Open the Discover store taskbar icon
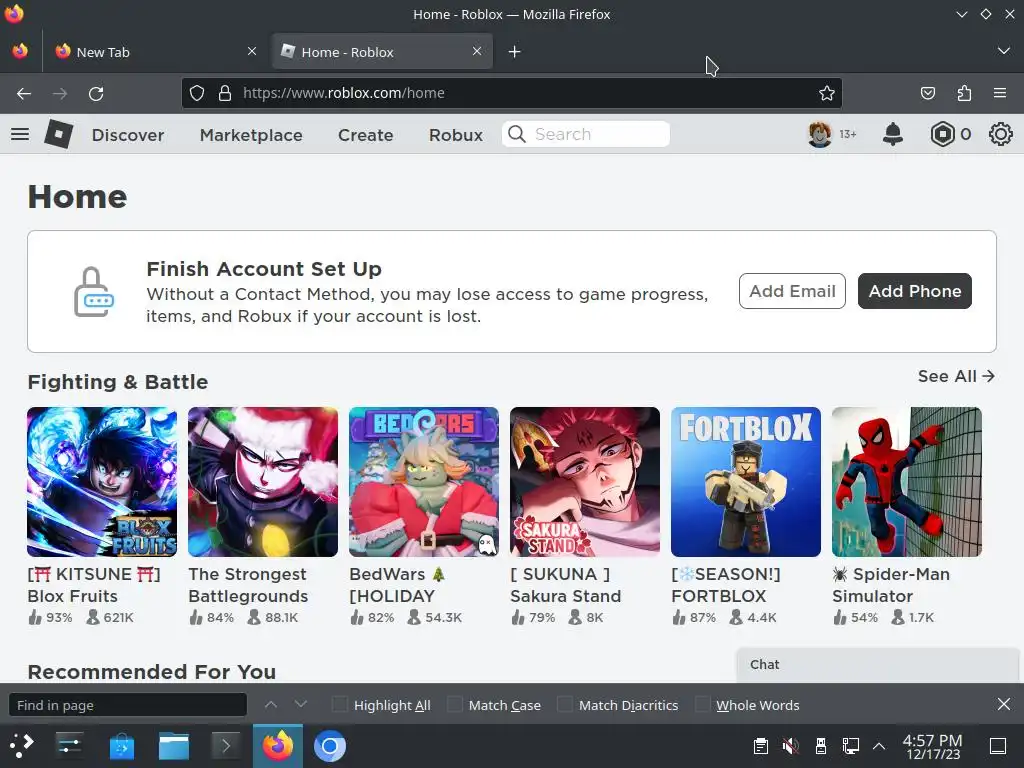The width and height of the screenshot is (1024, 768). [x=122, y=746]
